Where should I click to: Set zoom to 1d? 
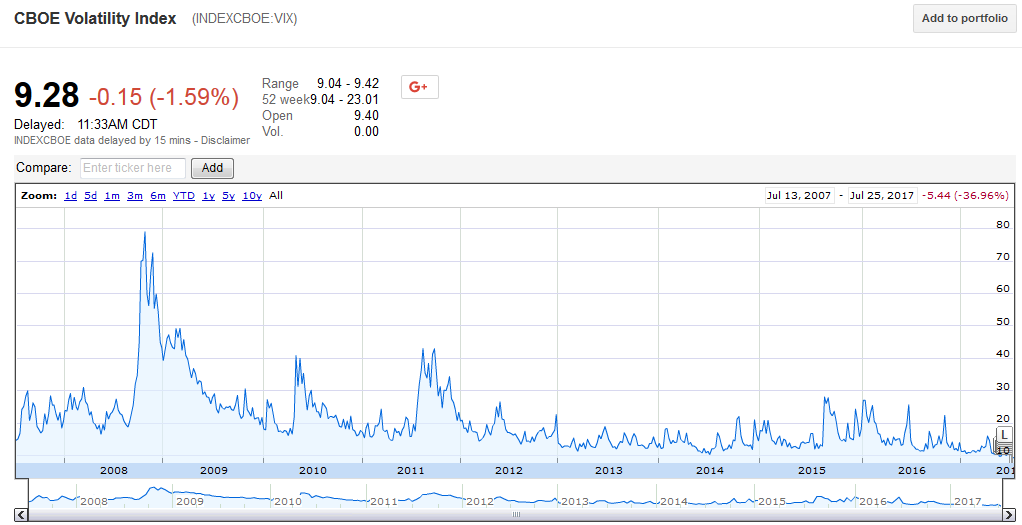(x=71, y=196)
